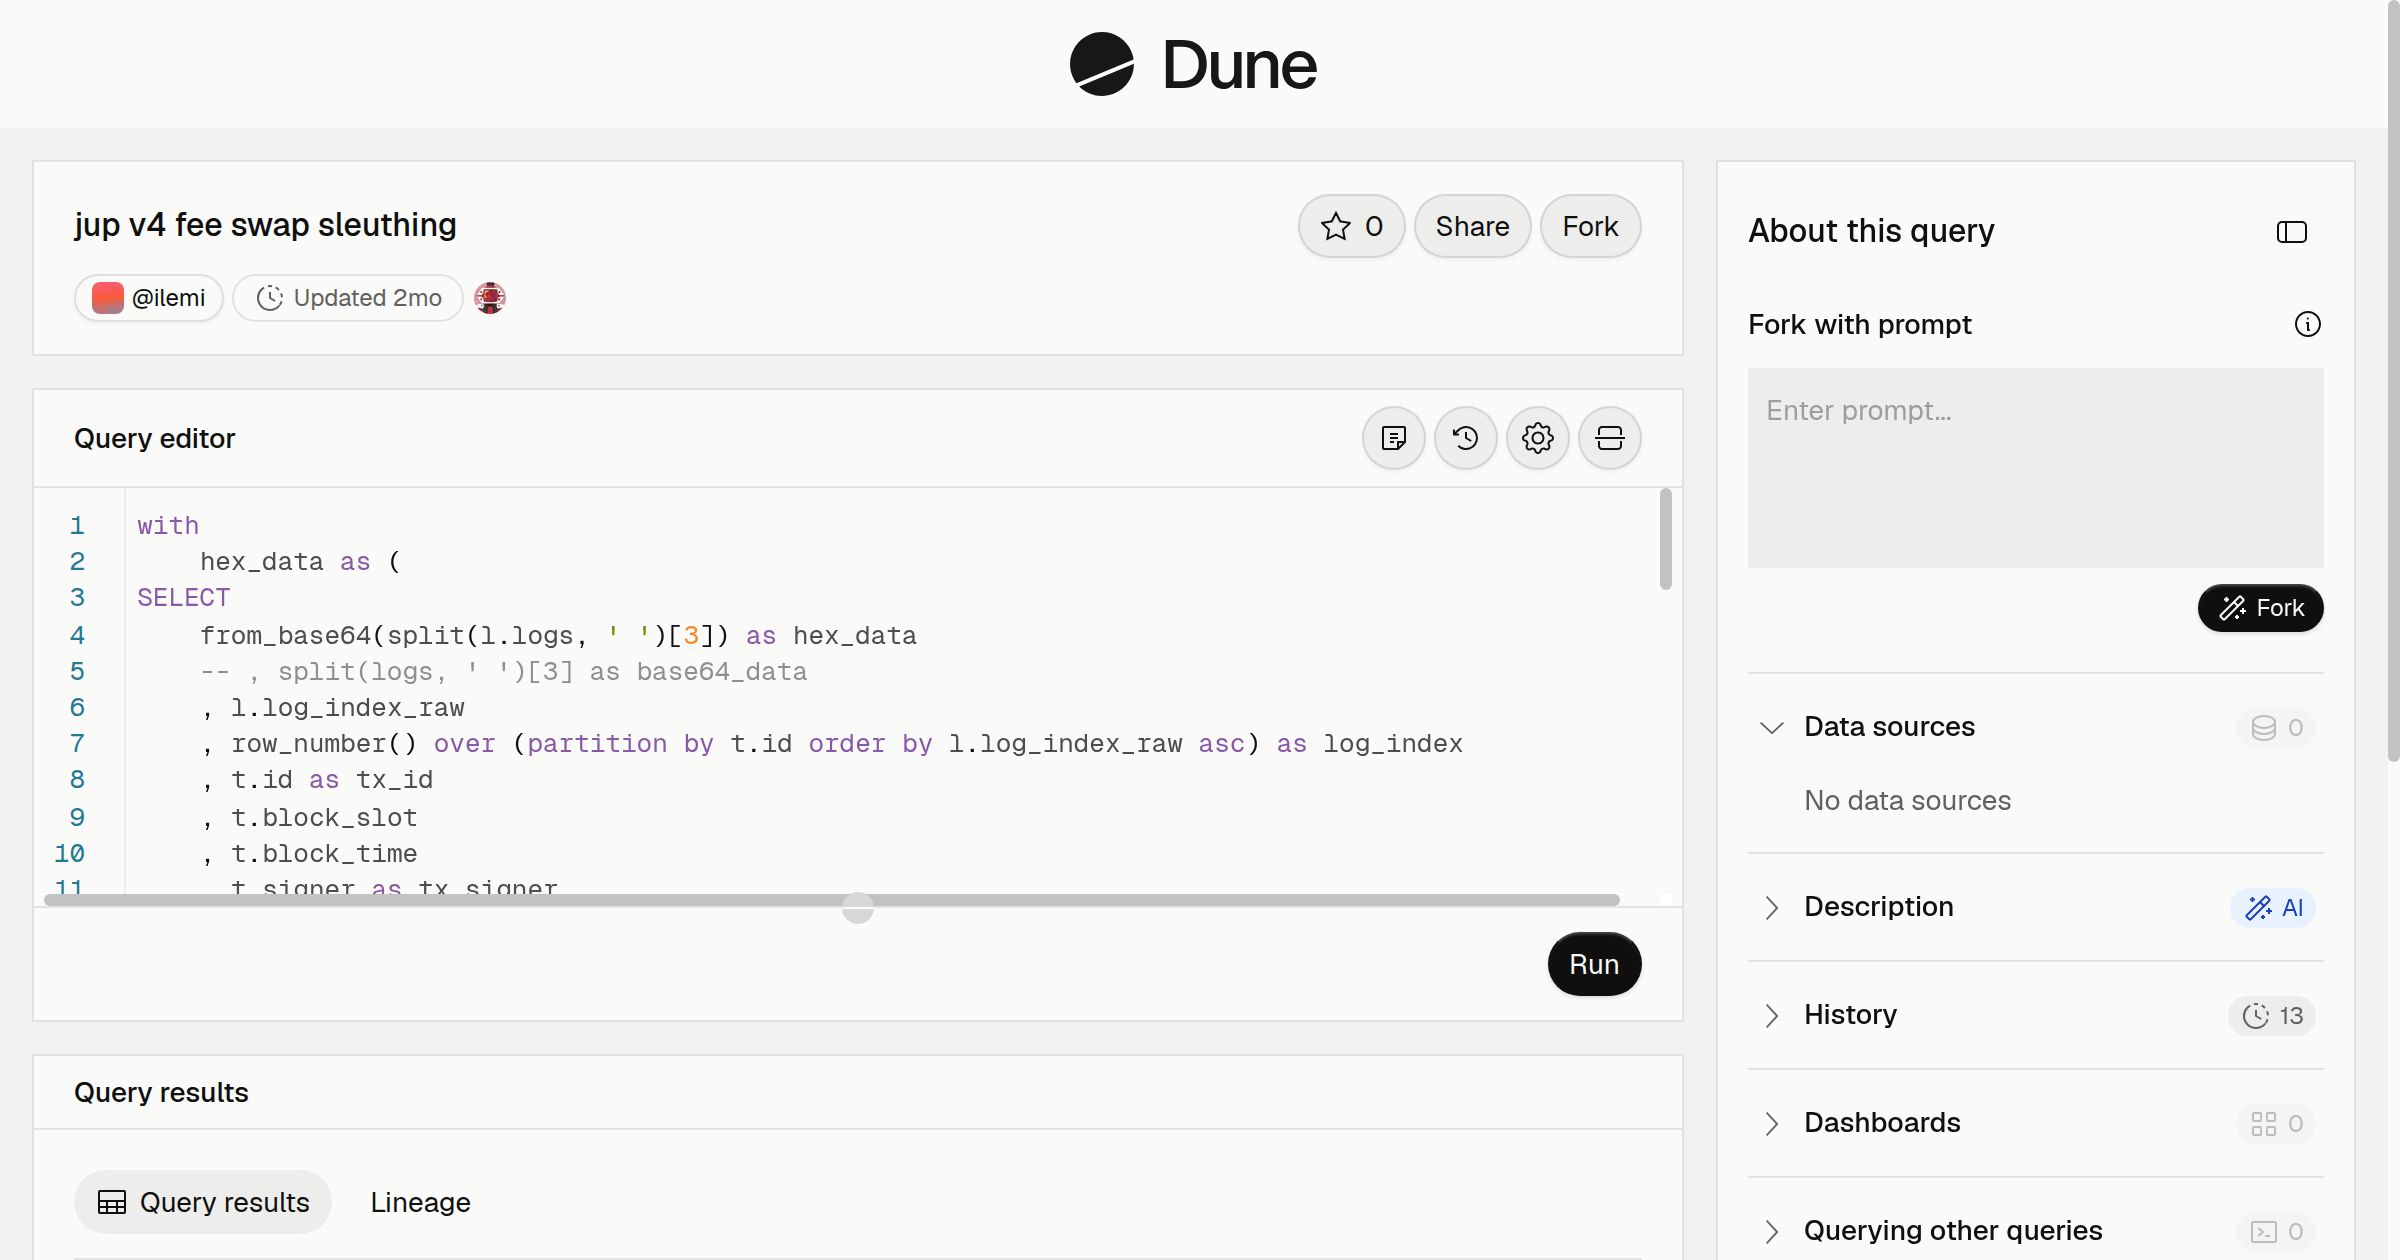Click the editor horizontal scrollbar

[831, 900]
